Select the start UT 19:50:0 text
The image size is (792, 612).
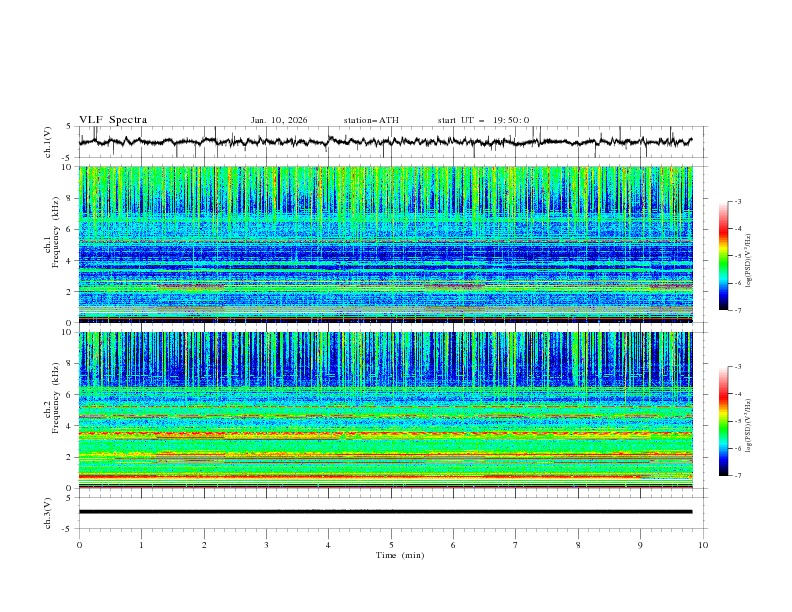coord(483,120)
